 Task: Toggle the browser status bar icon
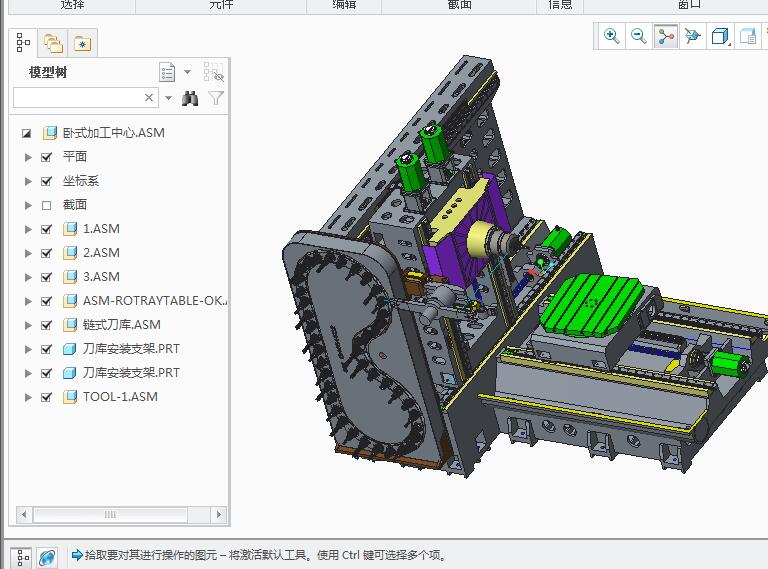(48, 557)
